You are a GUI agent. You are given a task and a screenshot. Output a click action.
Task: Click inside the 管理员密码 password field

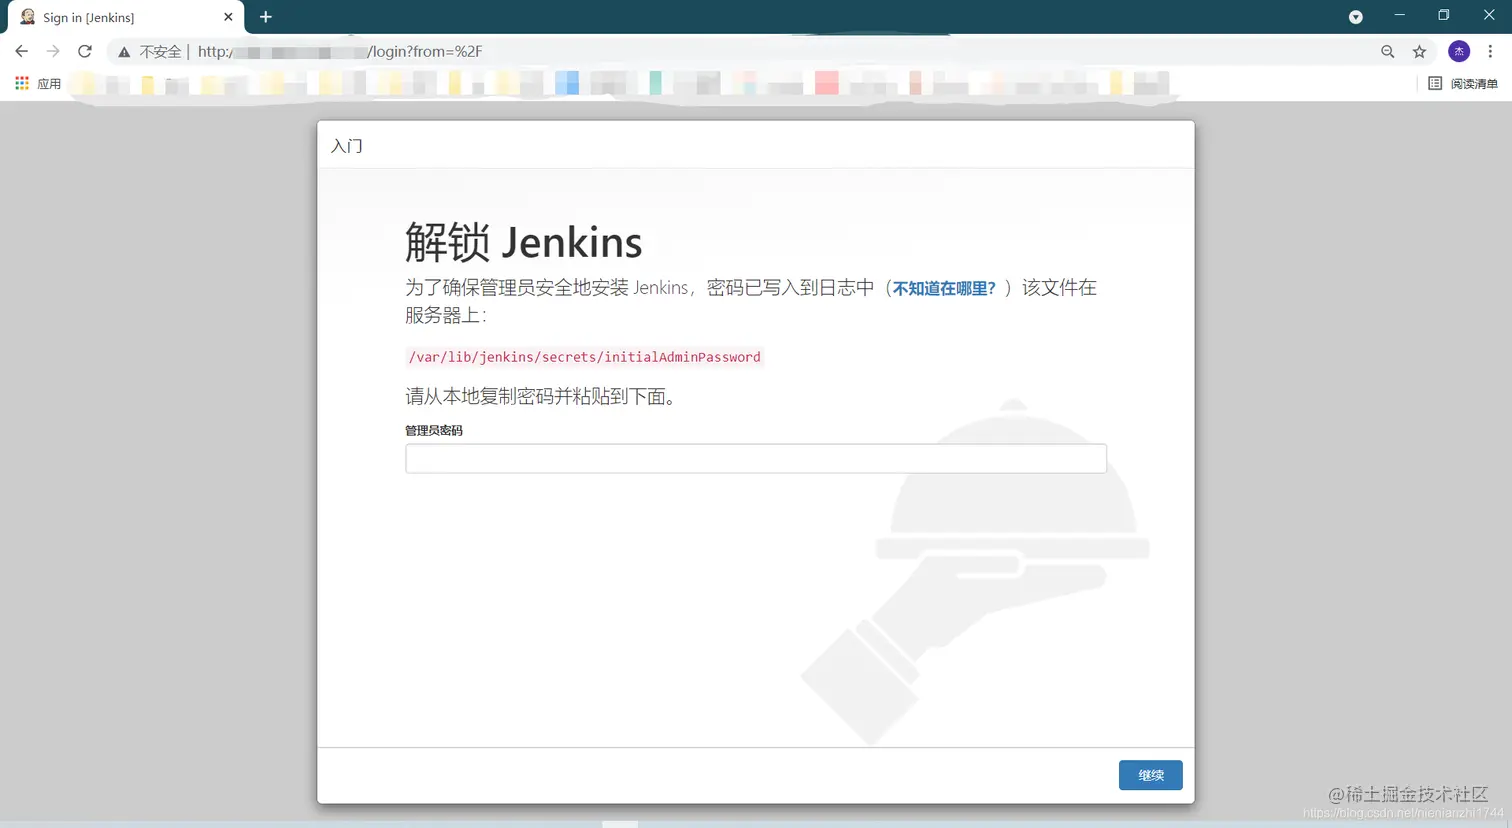755,458
